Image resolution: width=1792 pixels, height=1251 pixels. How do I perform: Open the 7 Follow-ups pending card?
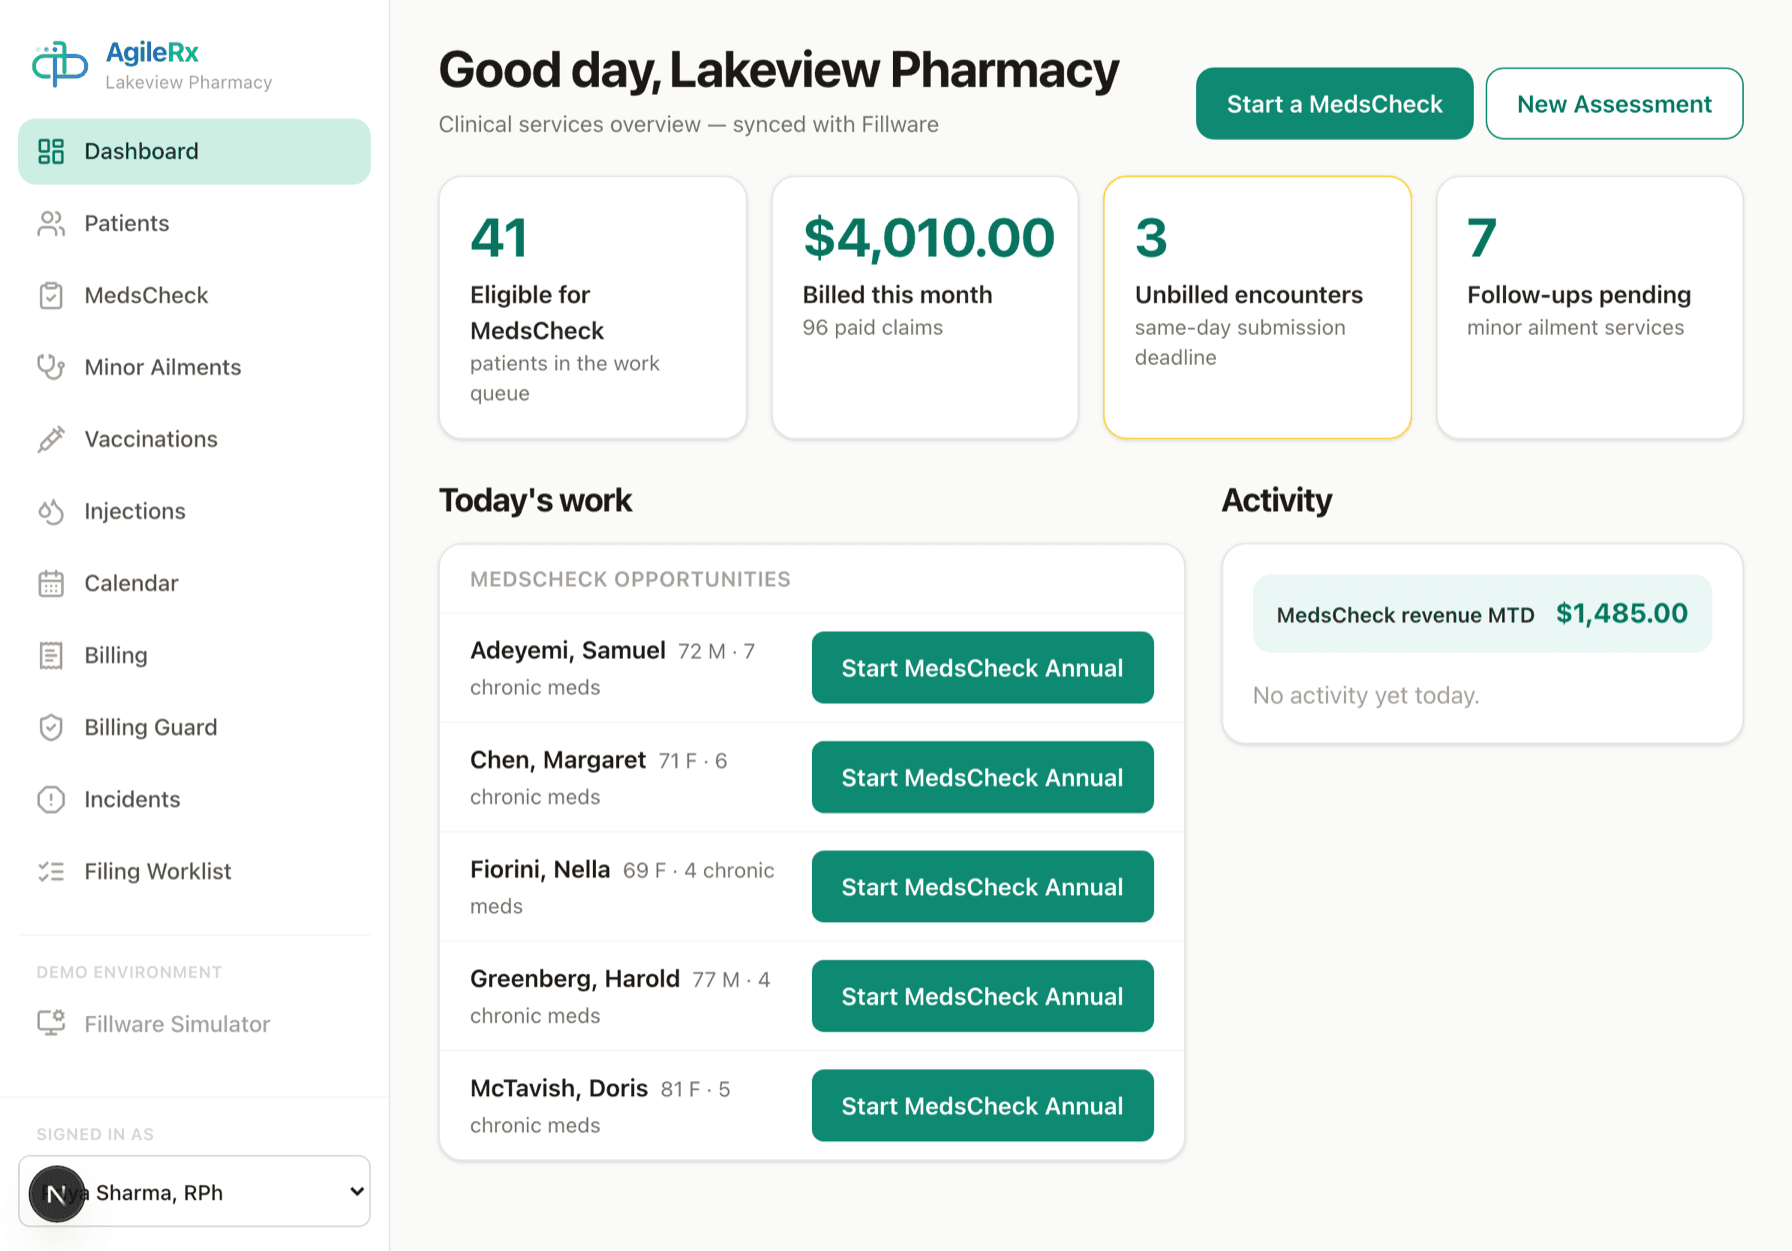click(1590, 308)
